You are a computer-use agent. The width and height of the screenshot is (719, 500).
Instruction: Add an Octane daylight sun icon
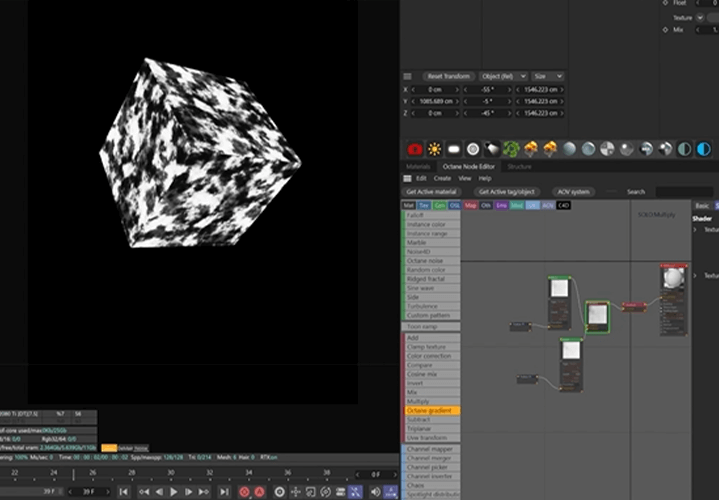(x=434, y=149)
